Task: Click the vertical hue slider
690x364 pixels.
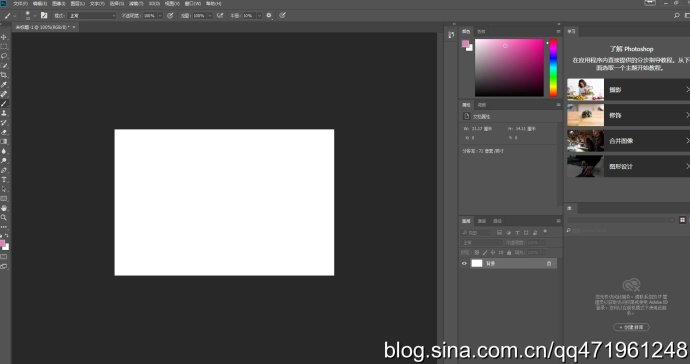Action: point(553,68)
